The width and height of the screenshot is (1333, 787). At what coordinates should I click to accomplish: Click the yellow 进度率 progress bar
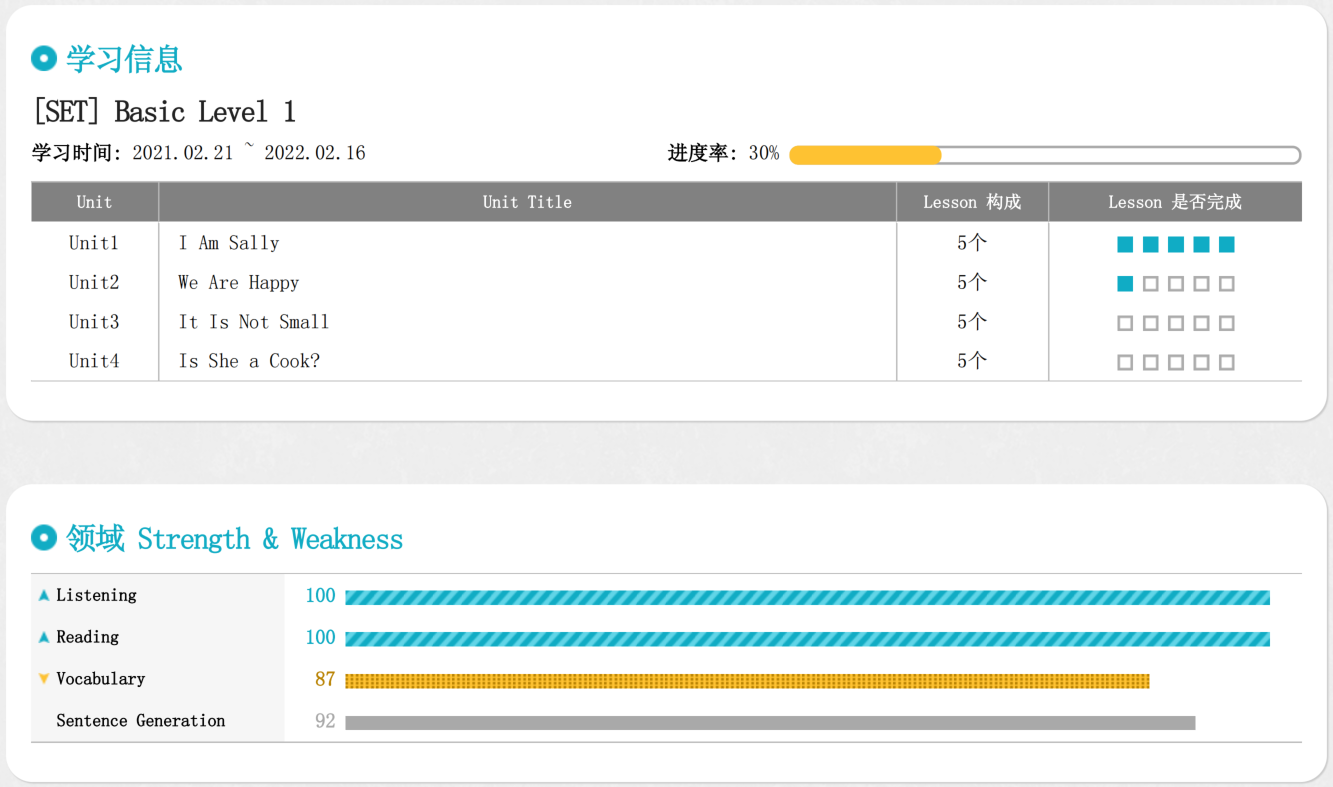[x=866, y=155]
